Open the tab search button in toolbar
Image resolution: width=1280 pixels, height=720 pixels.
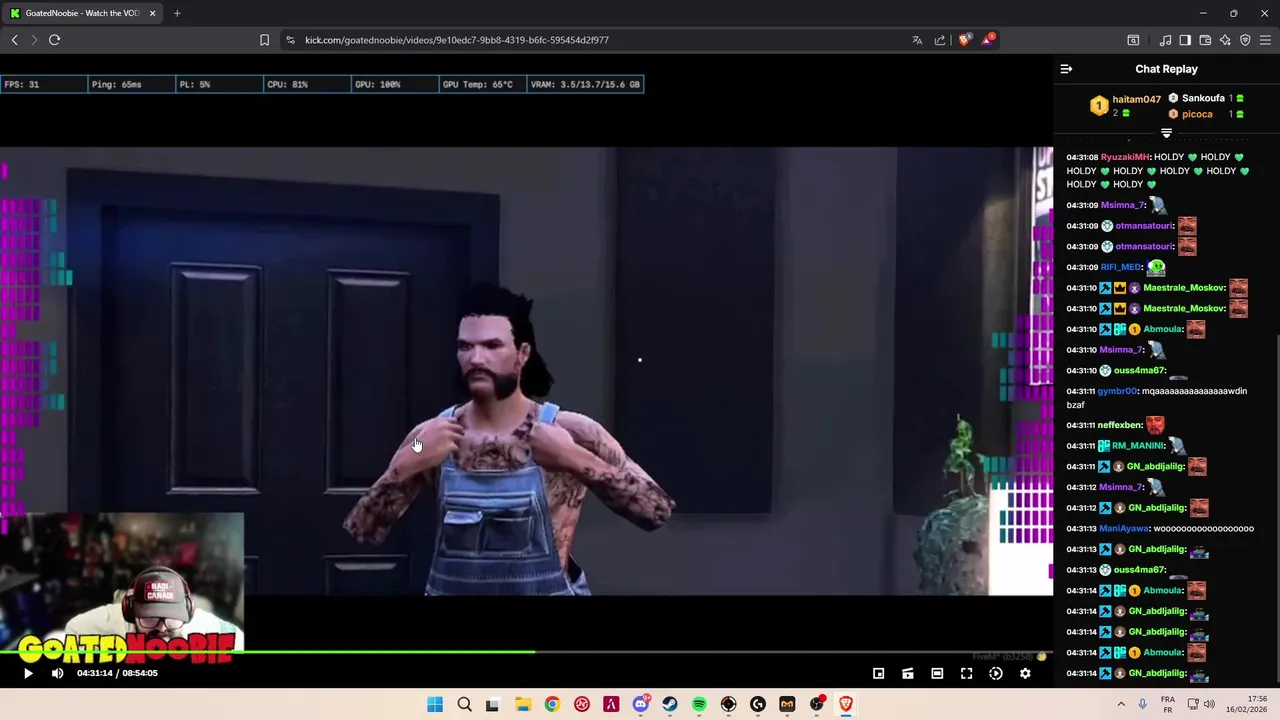point(1133,40)
